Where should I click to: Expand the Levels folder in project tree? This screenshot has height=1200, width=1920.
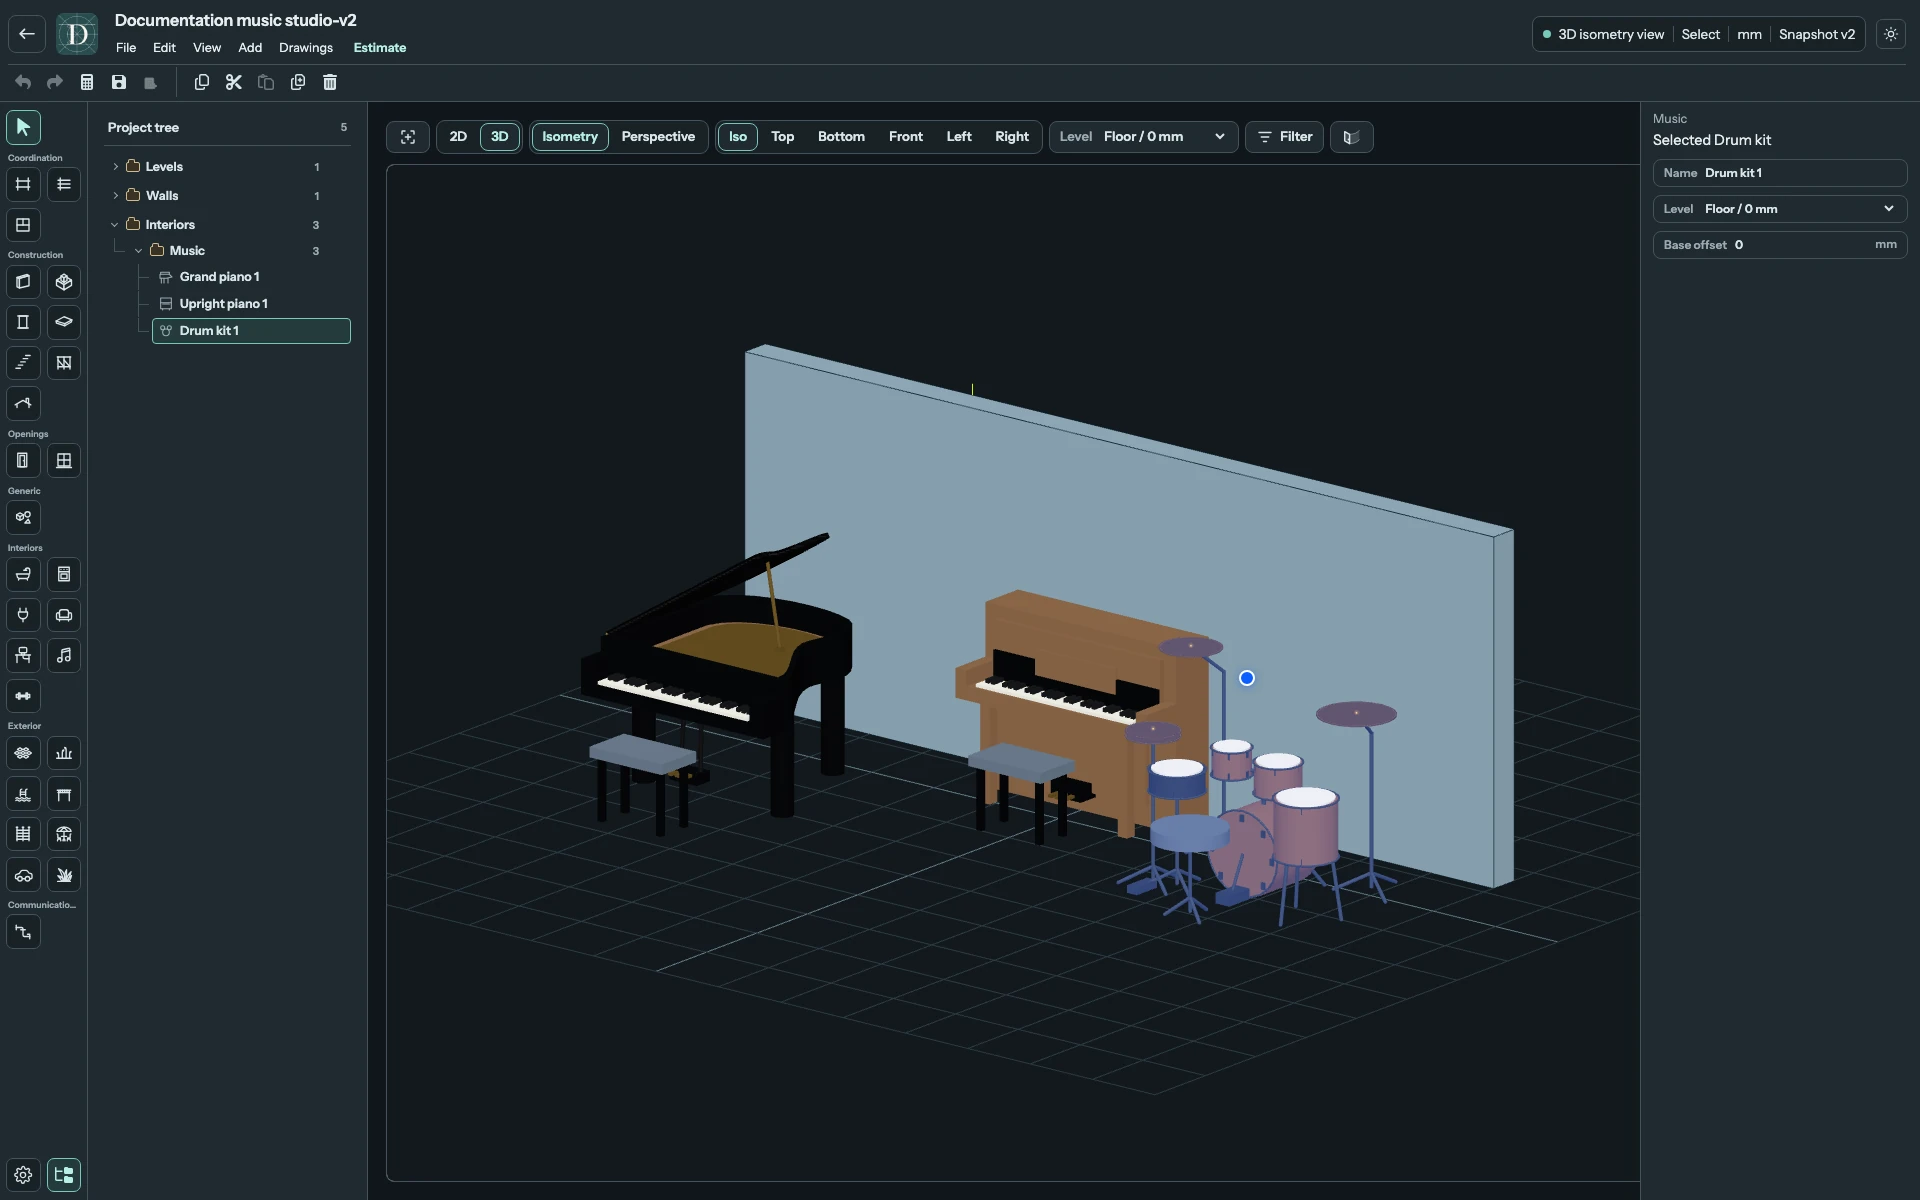point(116,167)
